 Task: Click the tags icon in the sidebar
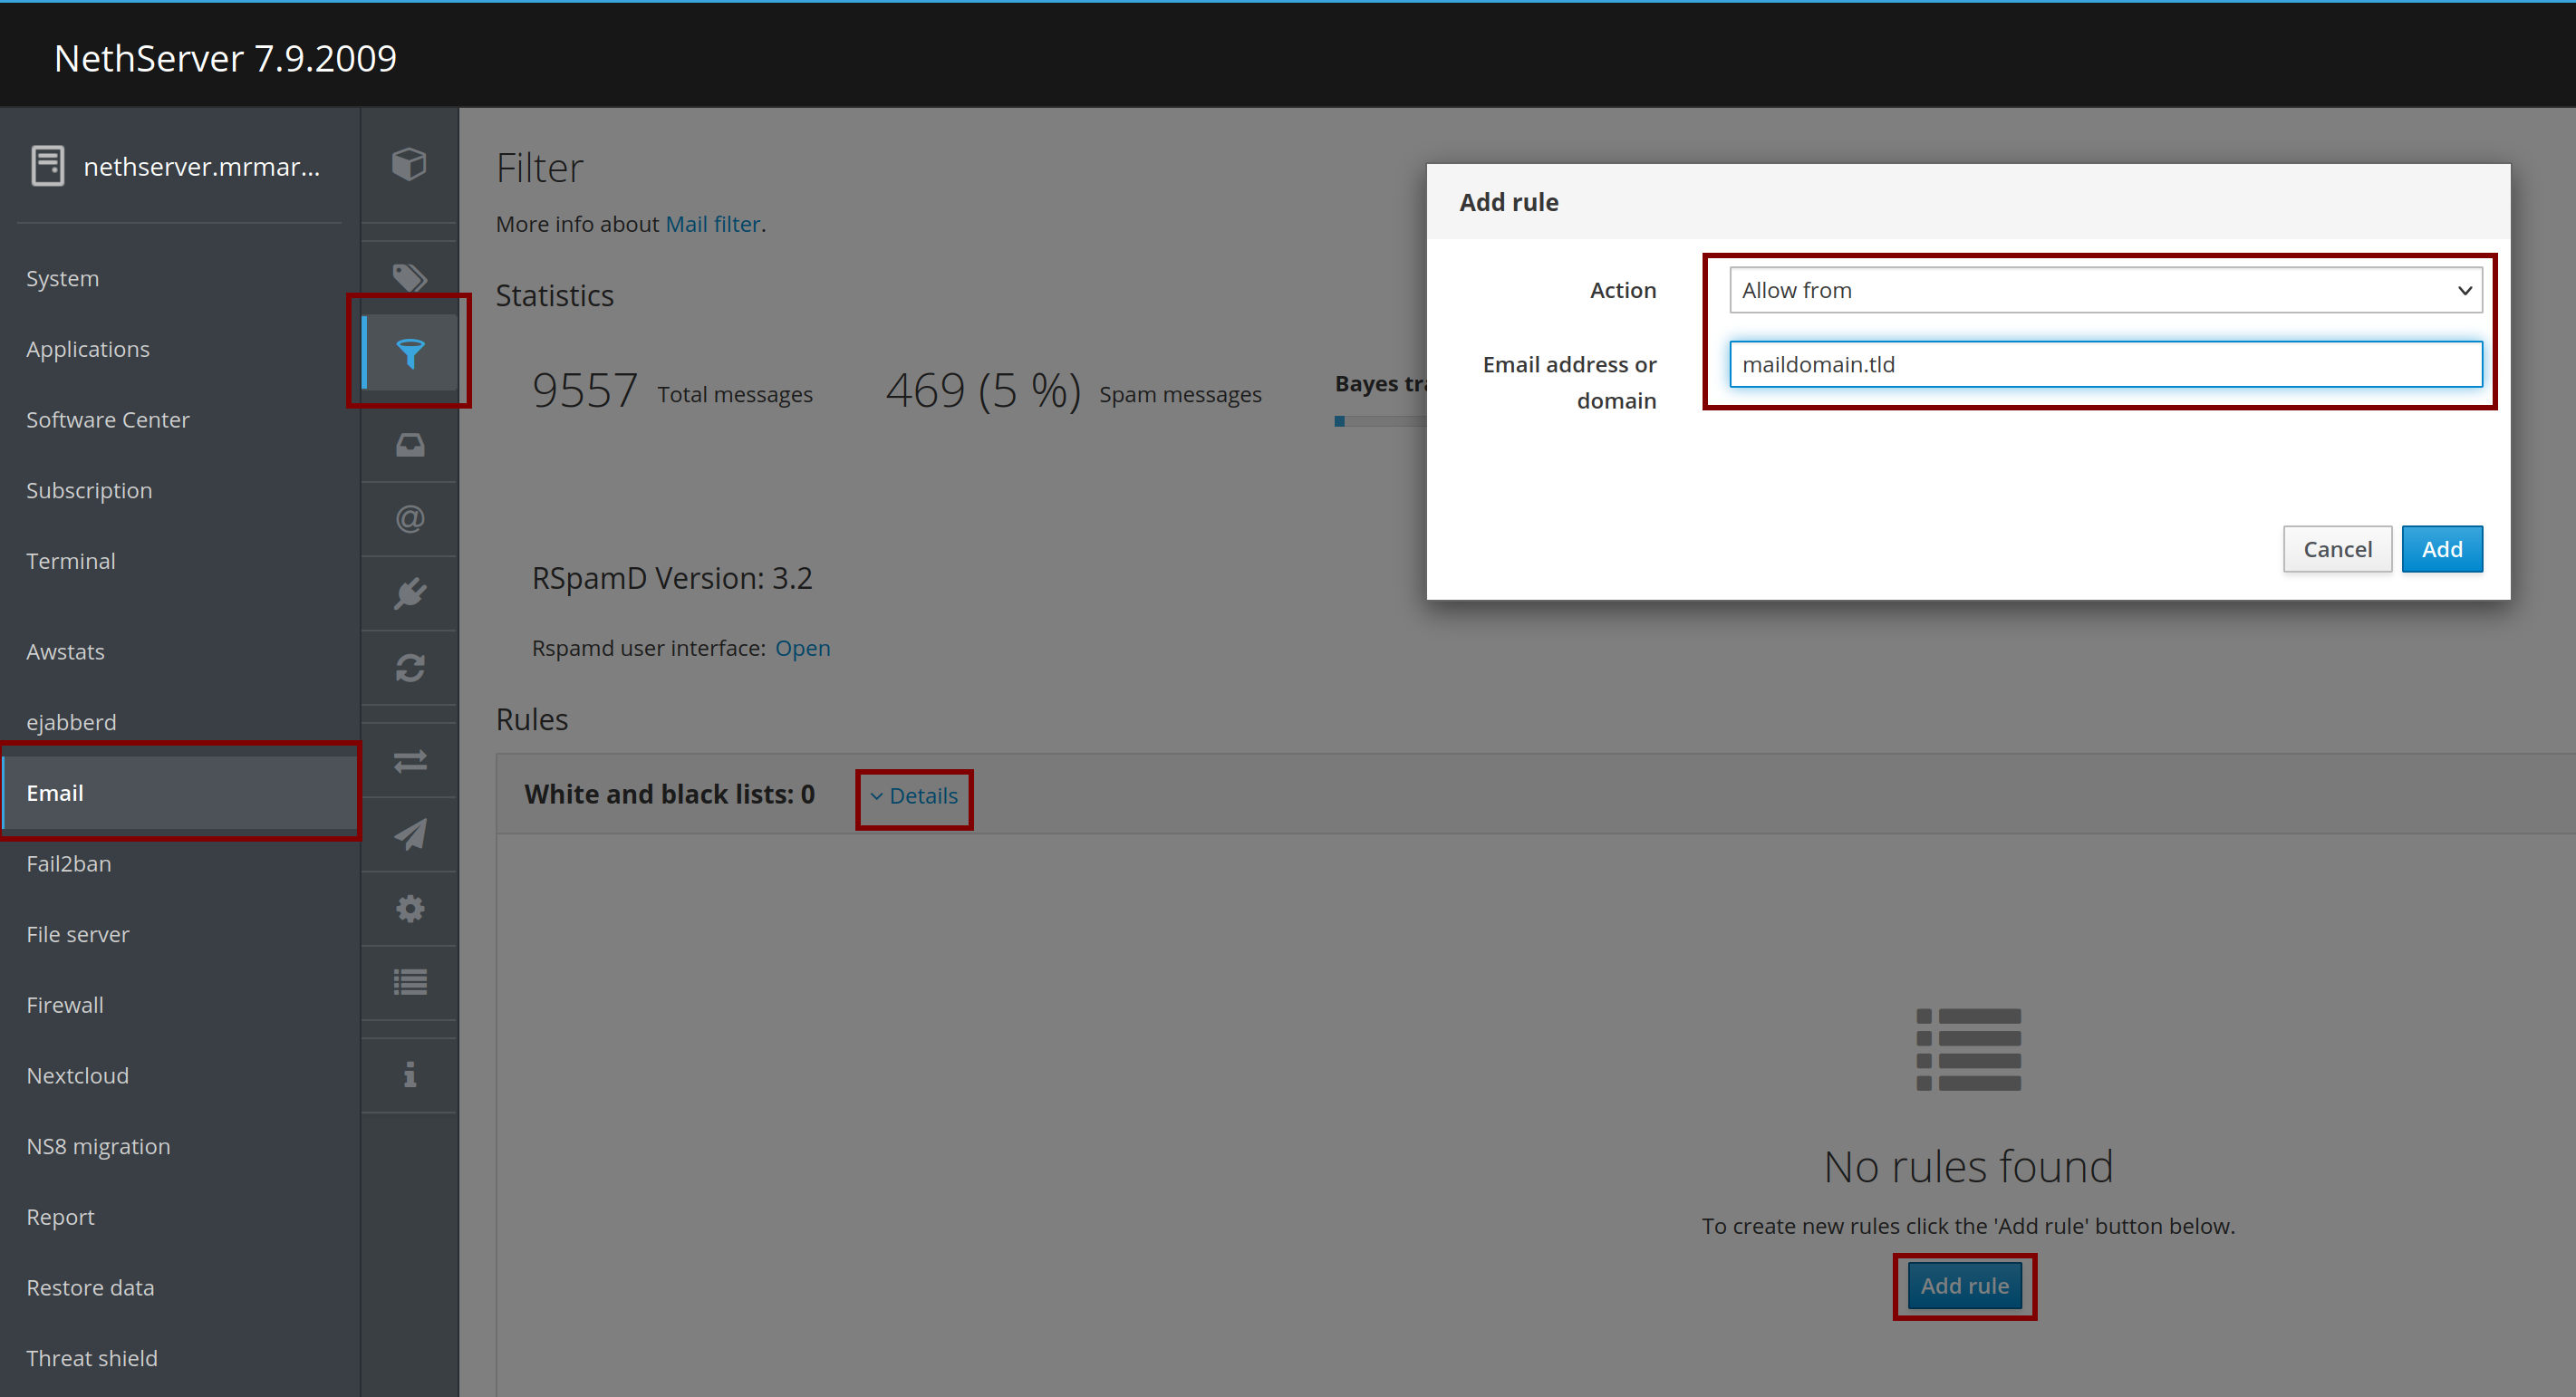(x=409, y=277)
